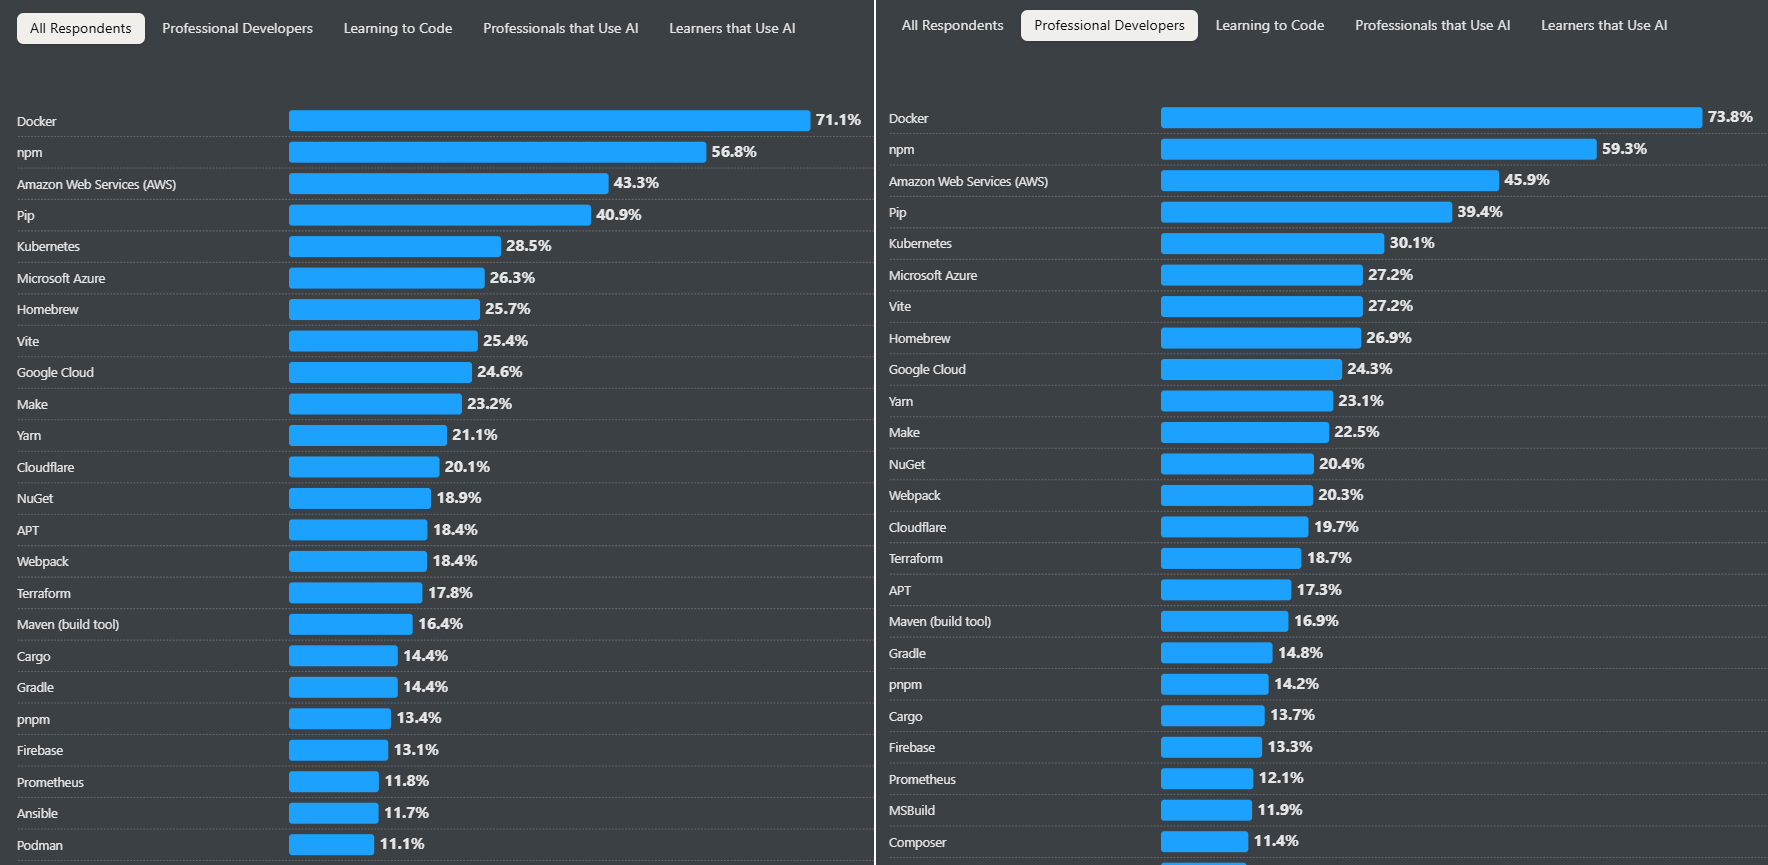Select the AWS bar at 43.3%
The width and height of the screenshot is (1768, 865).
coord(448,184)
